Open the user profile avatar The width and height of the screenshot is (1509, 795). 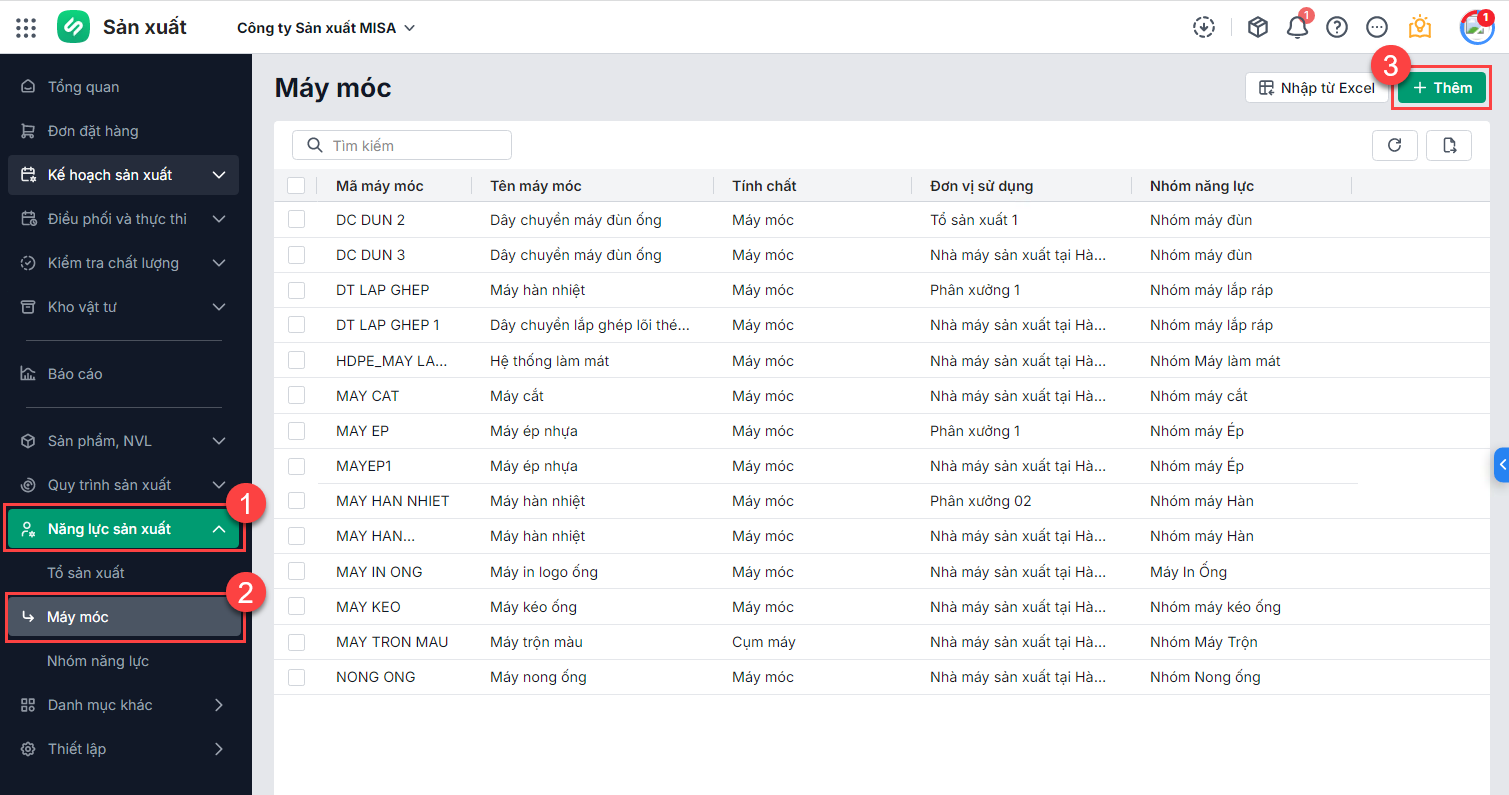[1476, 27]
